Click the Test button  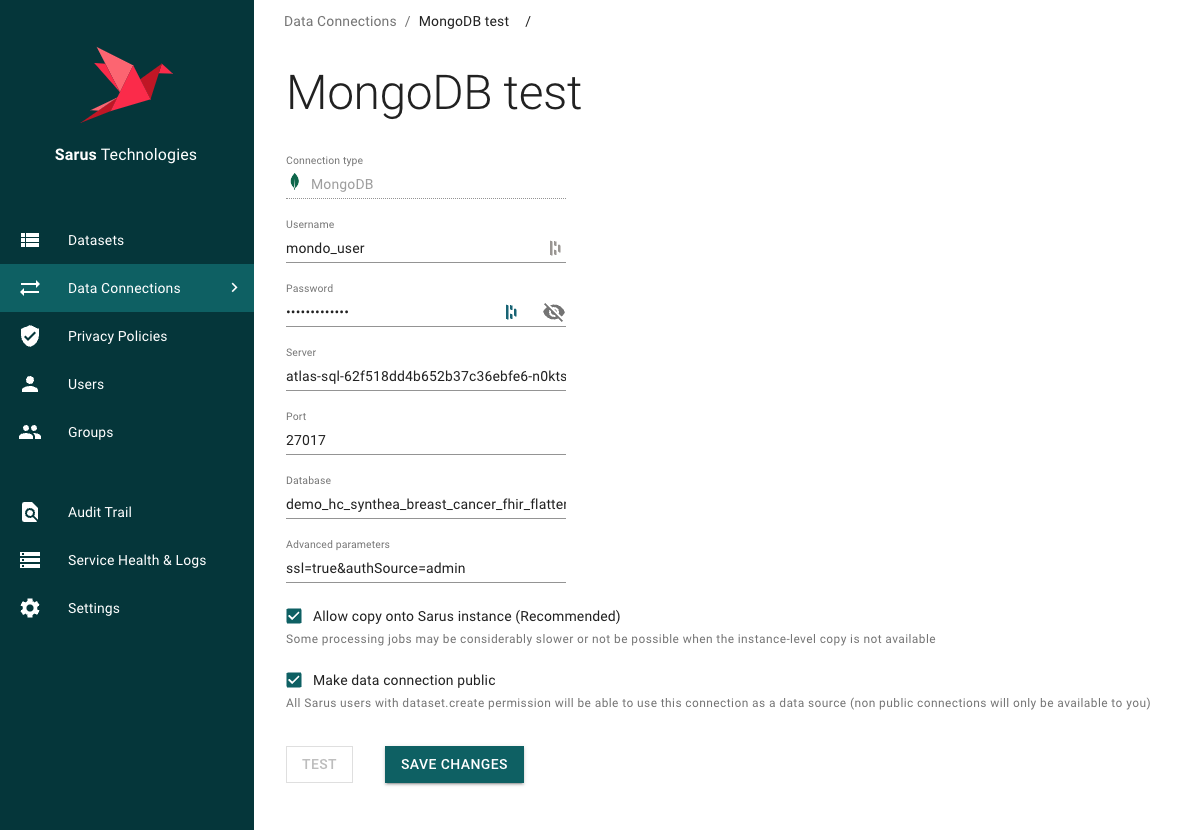[x=319, y=764]
